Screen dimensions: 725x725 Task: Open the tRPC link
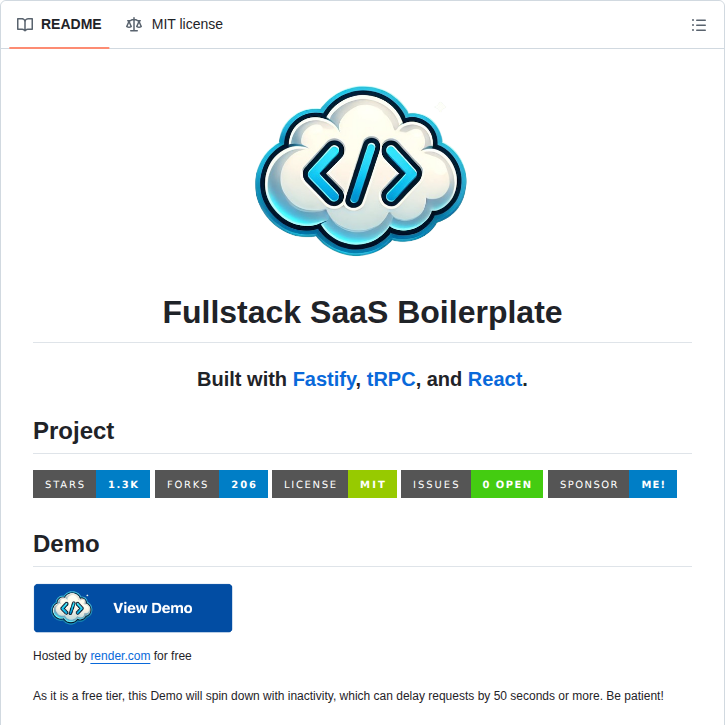tap(391, 379)
